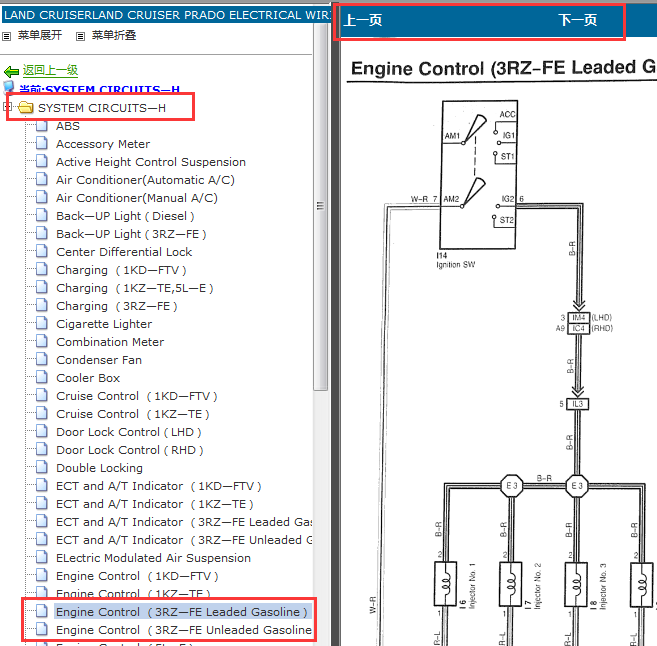Viewport: 657px width, 646px height.
Task: Click the 菜单展开 label
Action: pyautogui.click(x=40, y=35)
